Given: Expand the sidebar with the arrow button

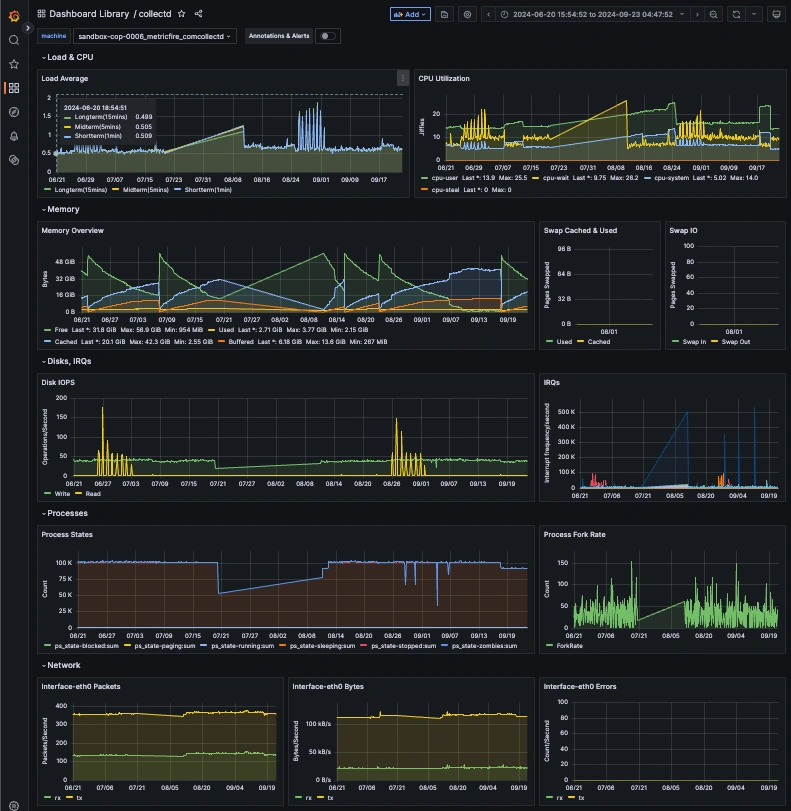Looking at the screenshot, I should (28, 28).
